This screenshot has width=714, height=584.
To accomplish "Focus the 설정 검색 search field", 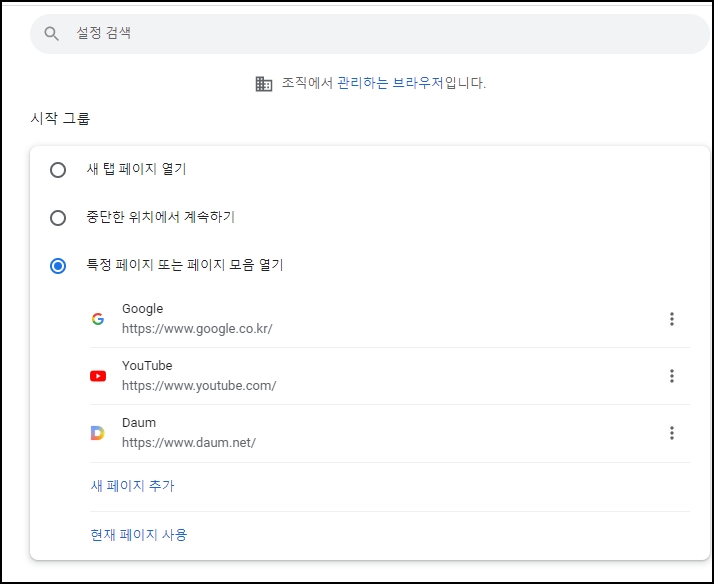I will pos(370,34).
